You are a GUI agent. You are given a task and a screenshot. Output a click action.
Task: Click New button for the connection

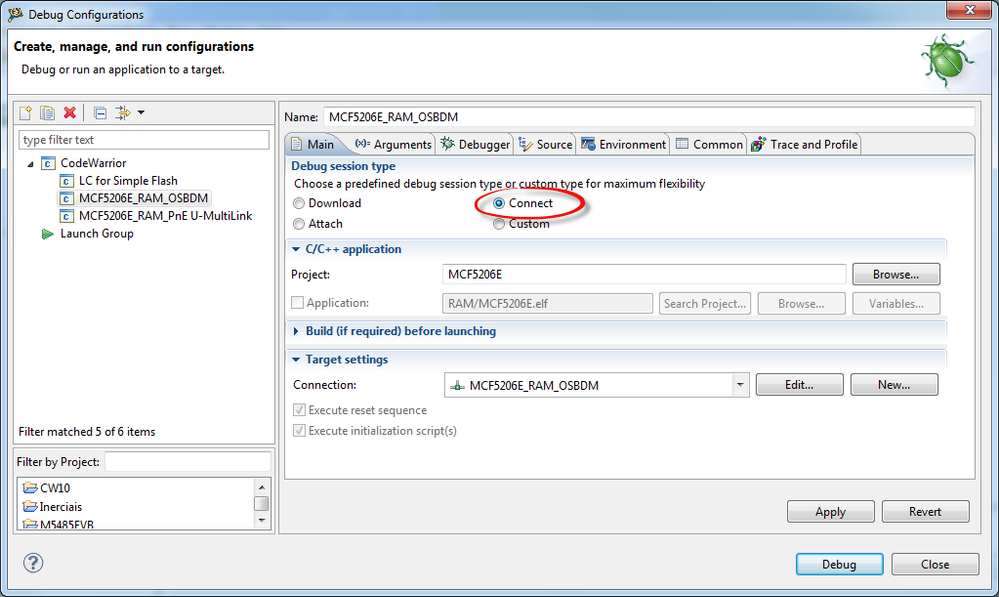tap(894, 385)
